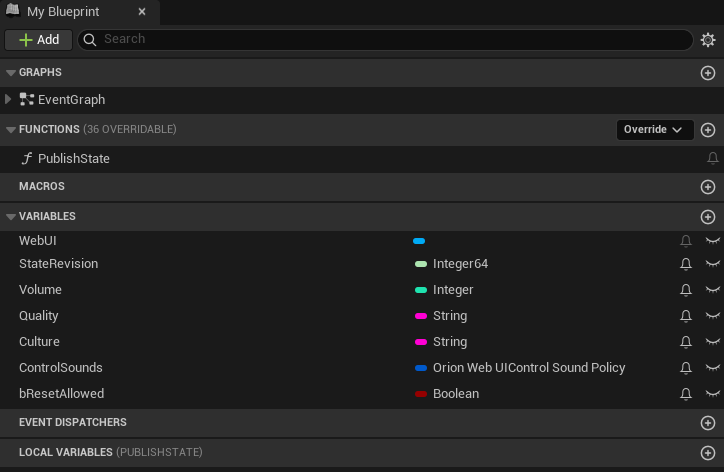Select the ControlSounds variable

60,368
